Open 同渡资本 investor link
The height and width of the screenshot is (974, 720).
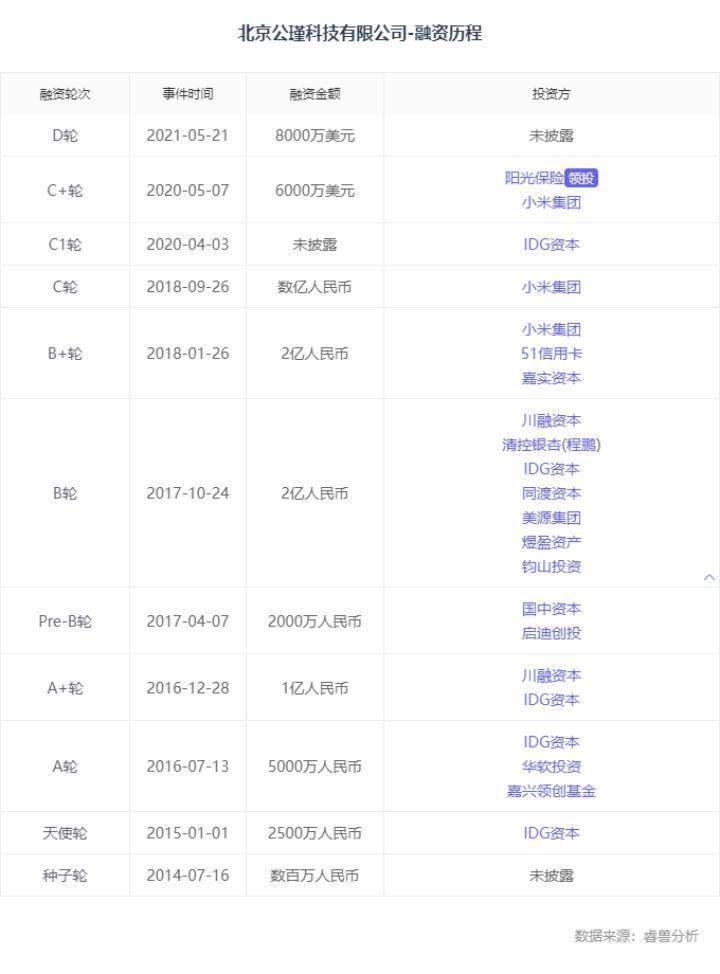coord(551,493)
